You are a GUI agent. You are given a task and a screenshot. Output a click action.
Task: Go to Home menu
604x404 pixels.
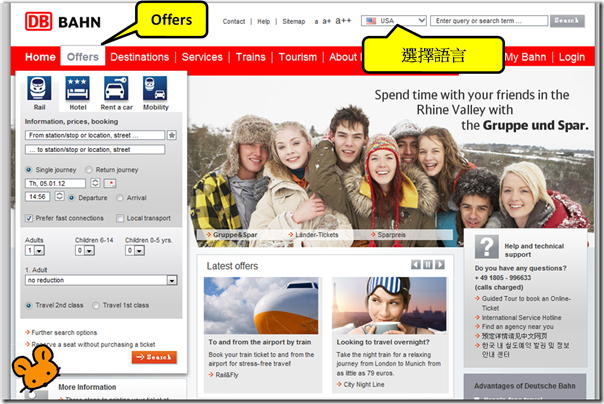tap(40, 57)
